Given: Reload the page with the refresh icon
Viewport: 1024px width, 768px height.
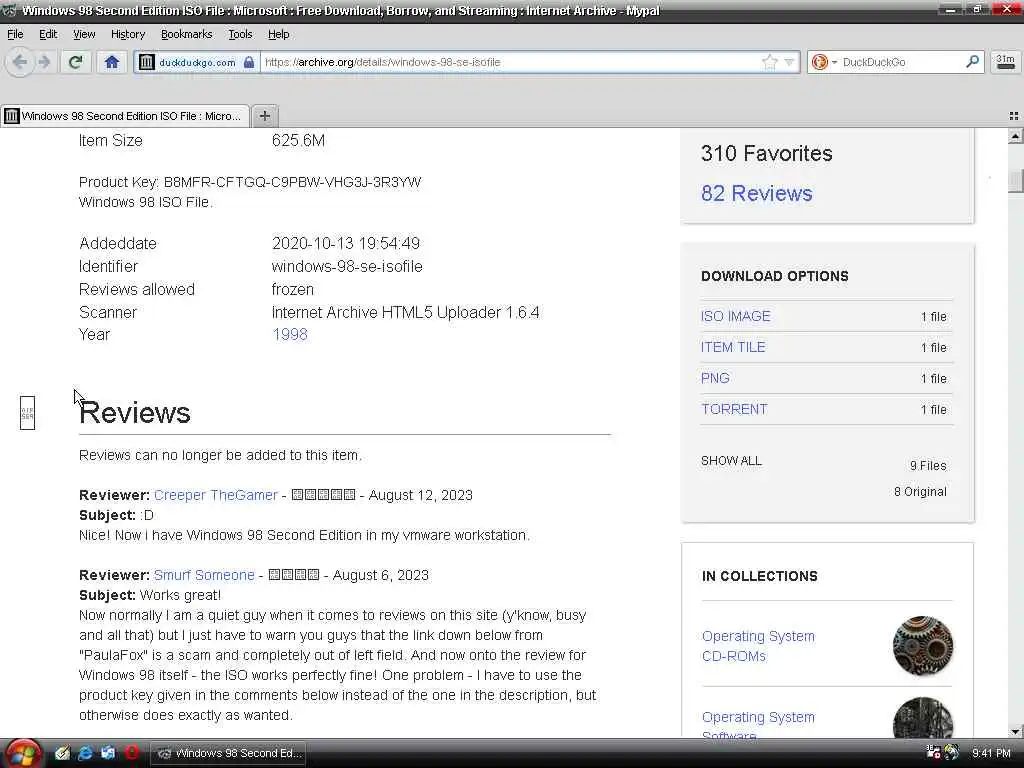Looking at the screenshot, I should click(x=76, y=62).
